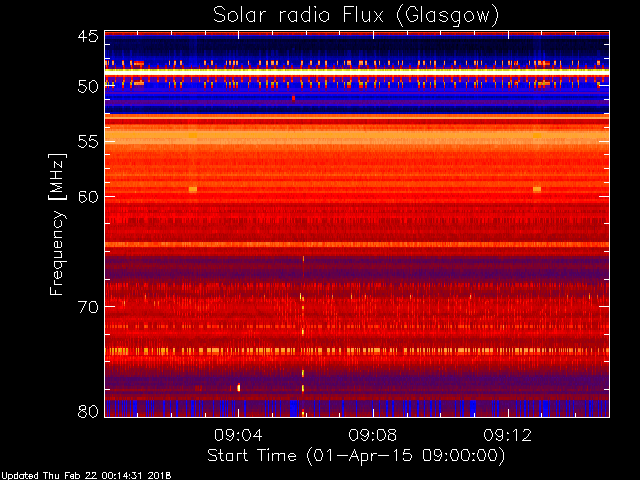Click the 'Updated Thu Feb 22 00:14:31 2018' text

[86, 476]
